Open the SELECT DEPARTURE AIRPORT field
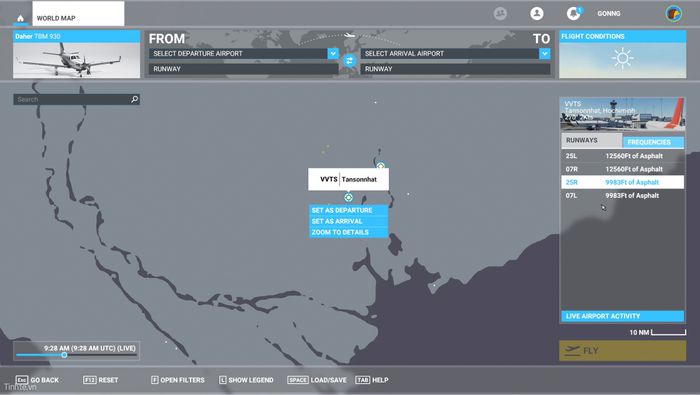The width and height of the screenshot is (700, 395). (243, 54)
